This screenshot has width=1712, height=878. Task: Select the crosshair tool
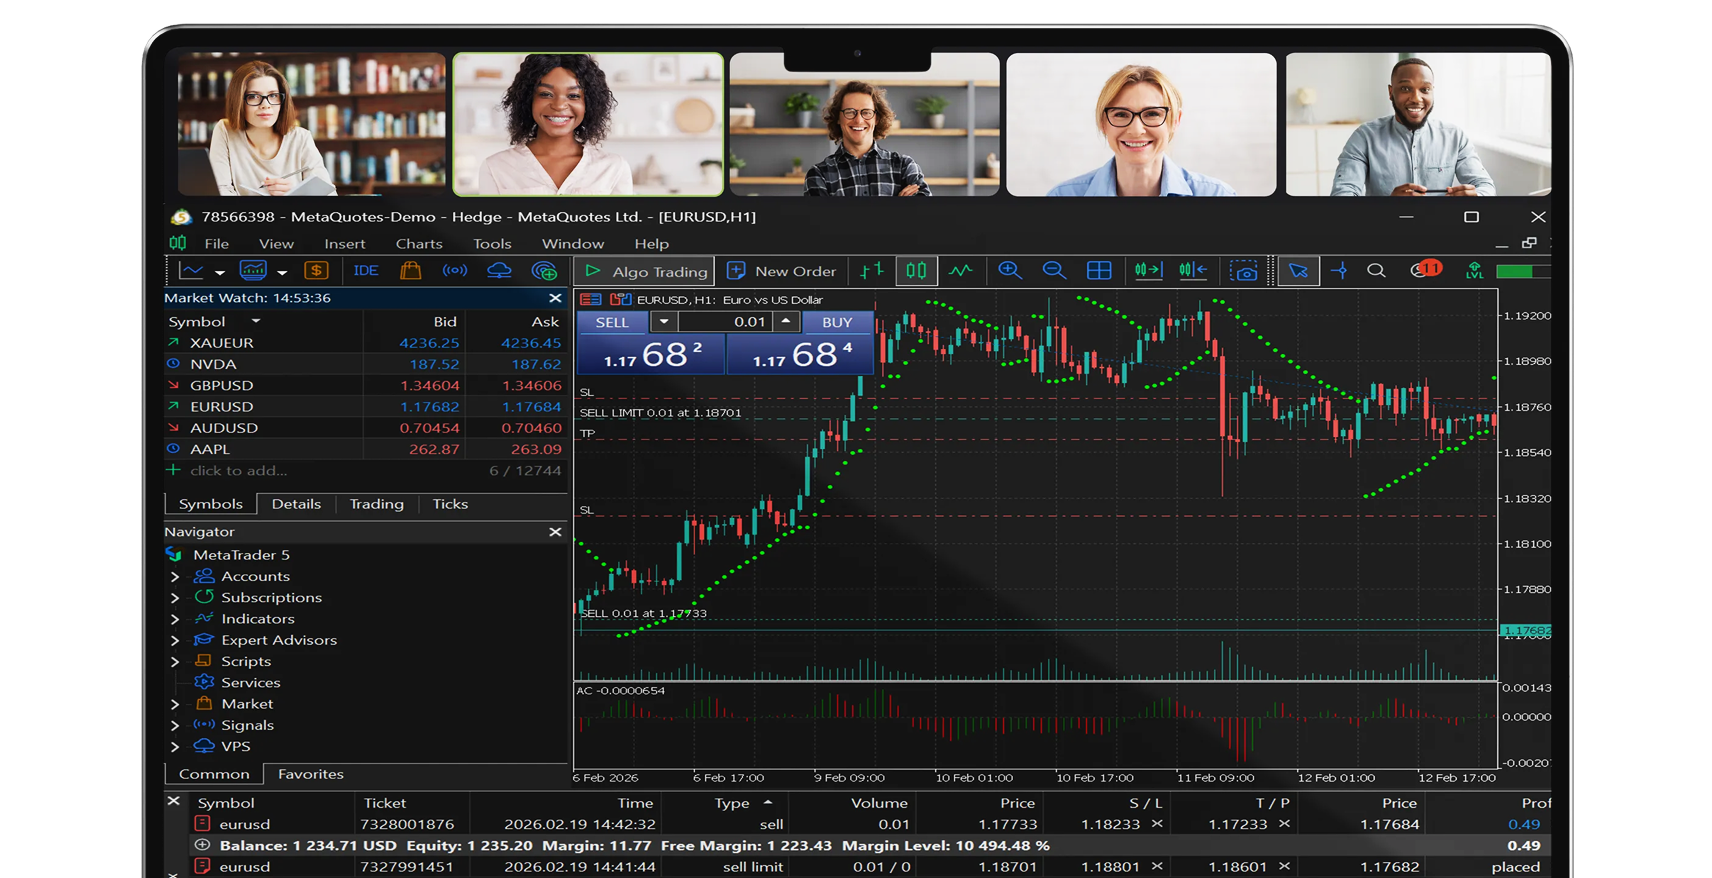point(1339,271)
